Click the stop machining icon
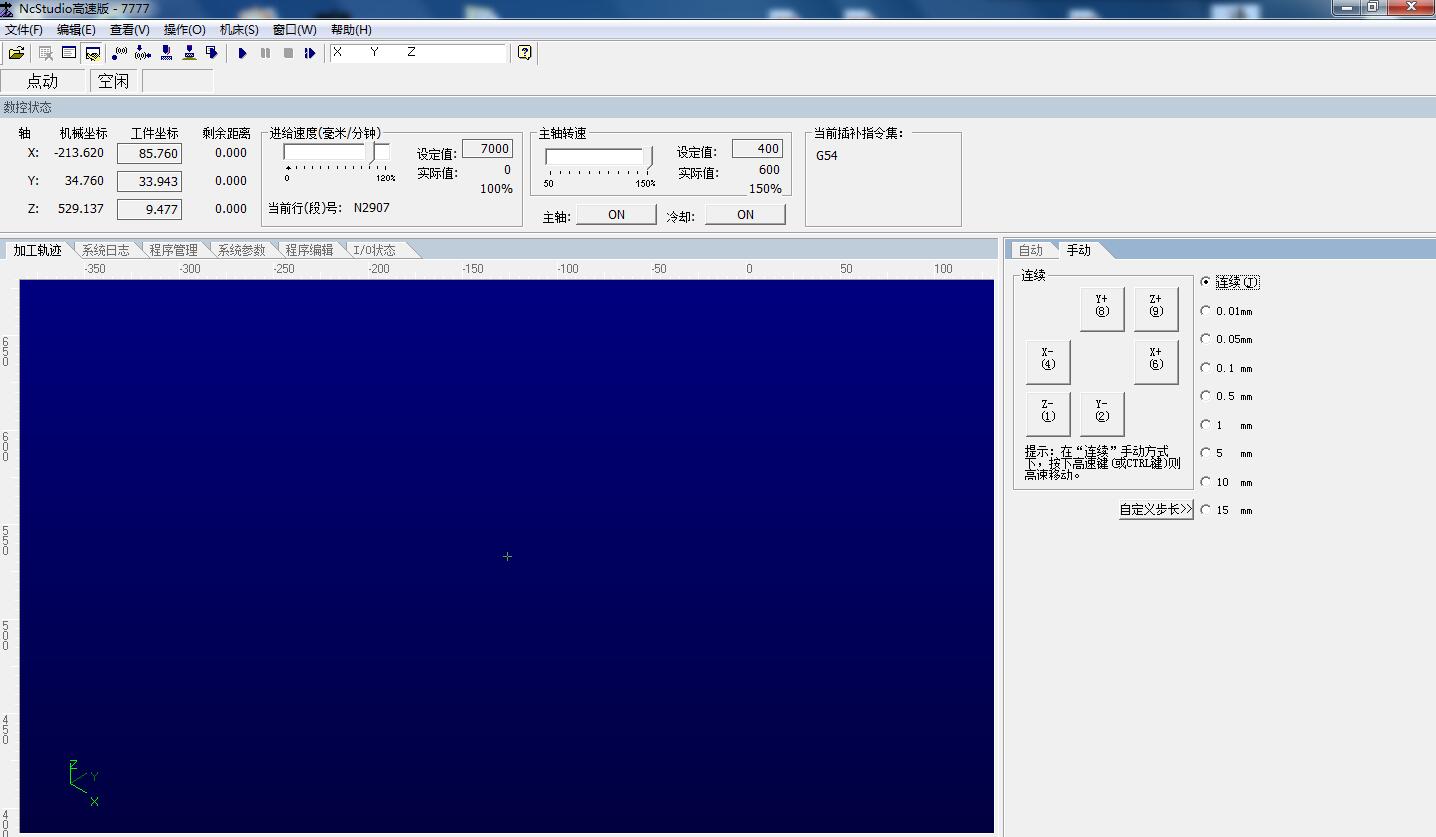This screenshot has height=837, width=1436. [288, 53]
